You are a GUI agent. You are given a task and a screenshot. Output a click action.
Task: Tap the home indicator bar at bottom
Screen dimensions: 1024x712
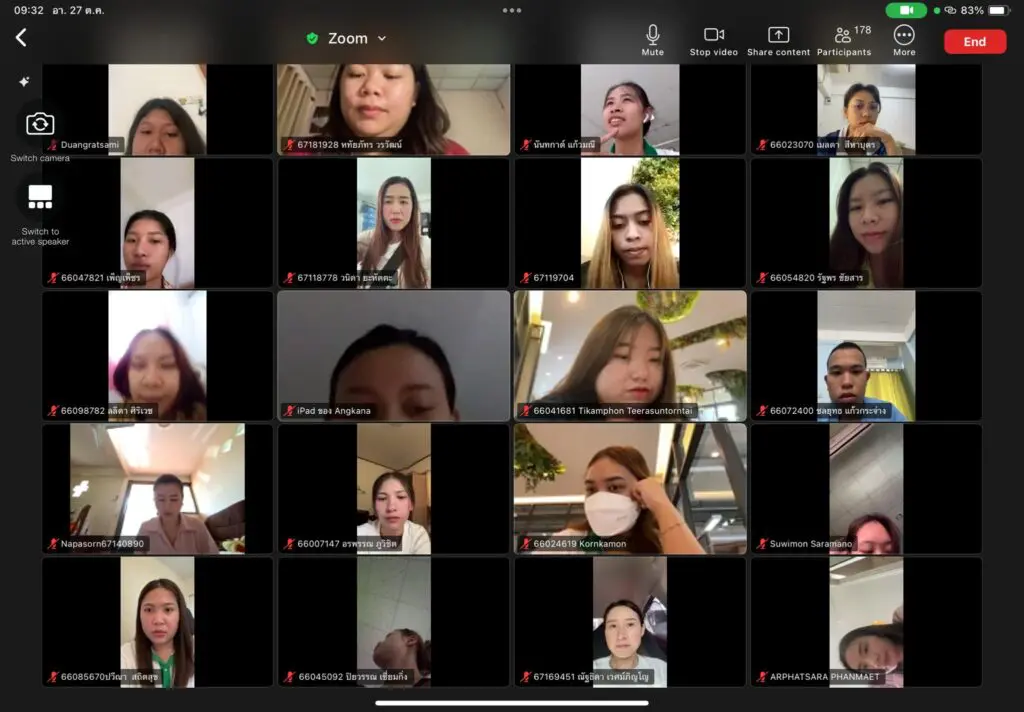tap(512, 704)
